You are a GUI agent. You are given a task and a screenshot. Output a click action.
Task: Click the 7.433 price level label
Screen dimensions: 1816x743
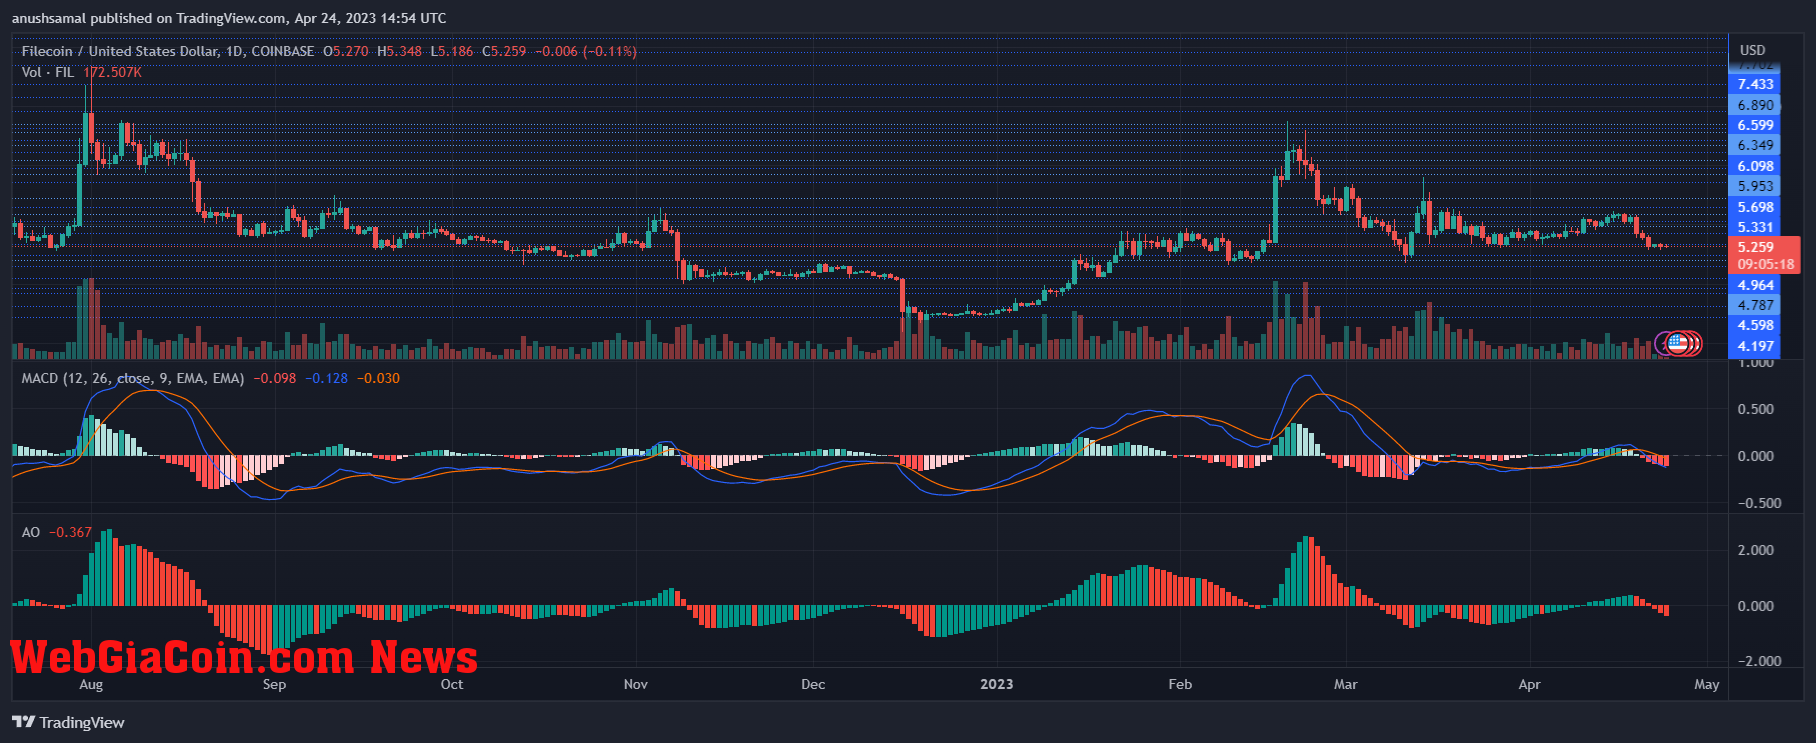click(1755, 84)
